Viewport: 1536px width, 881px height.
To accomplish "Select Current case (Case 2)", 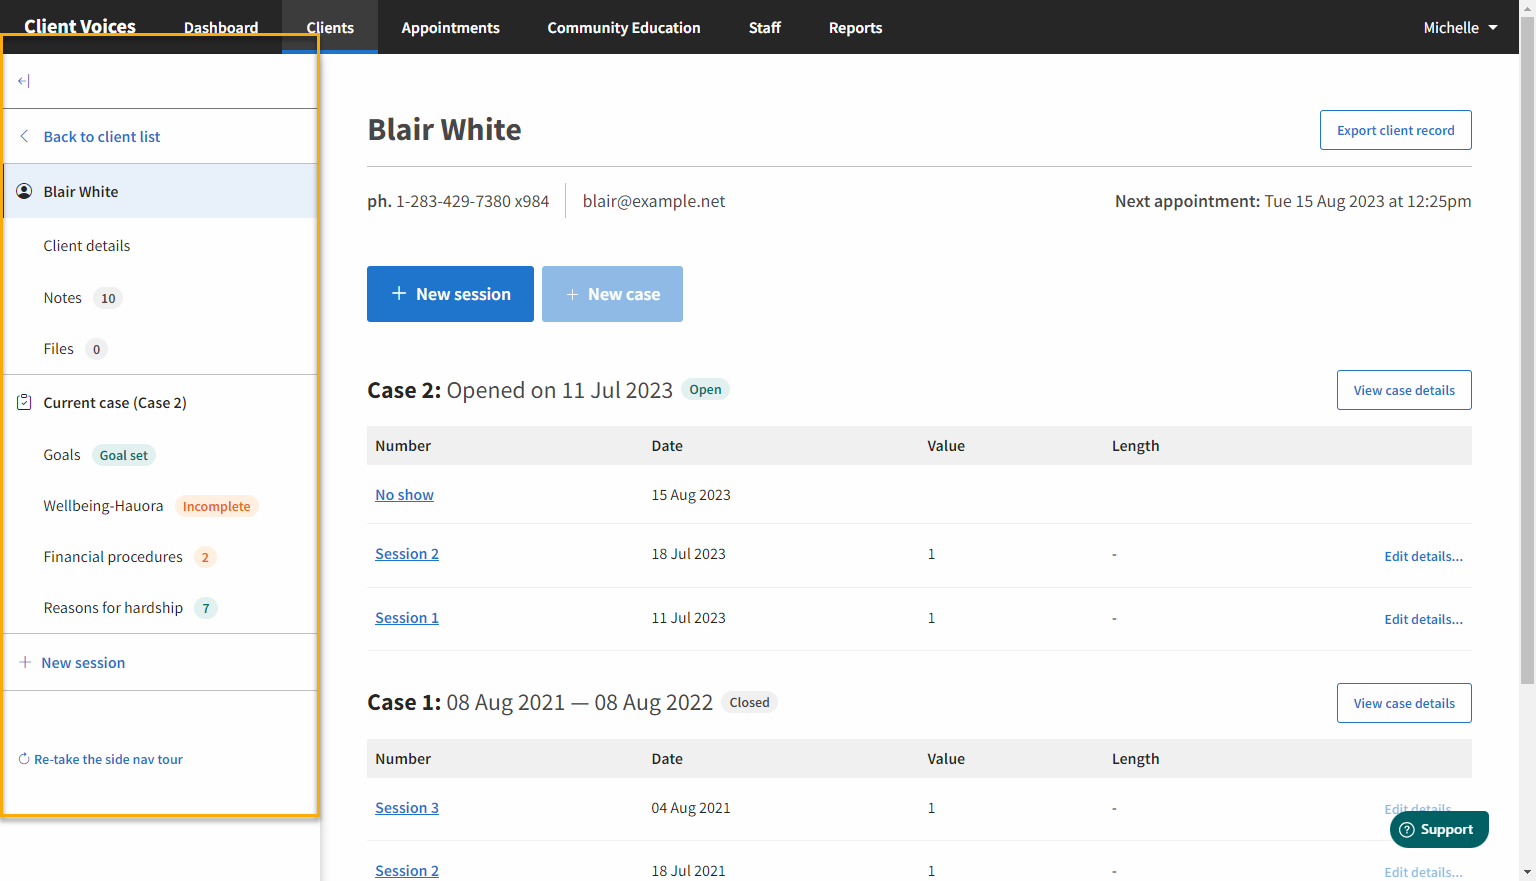I will pos(115,402).
